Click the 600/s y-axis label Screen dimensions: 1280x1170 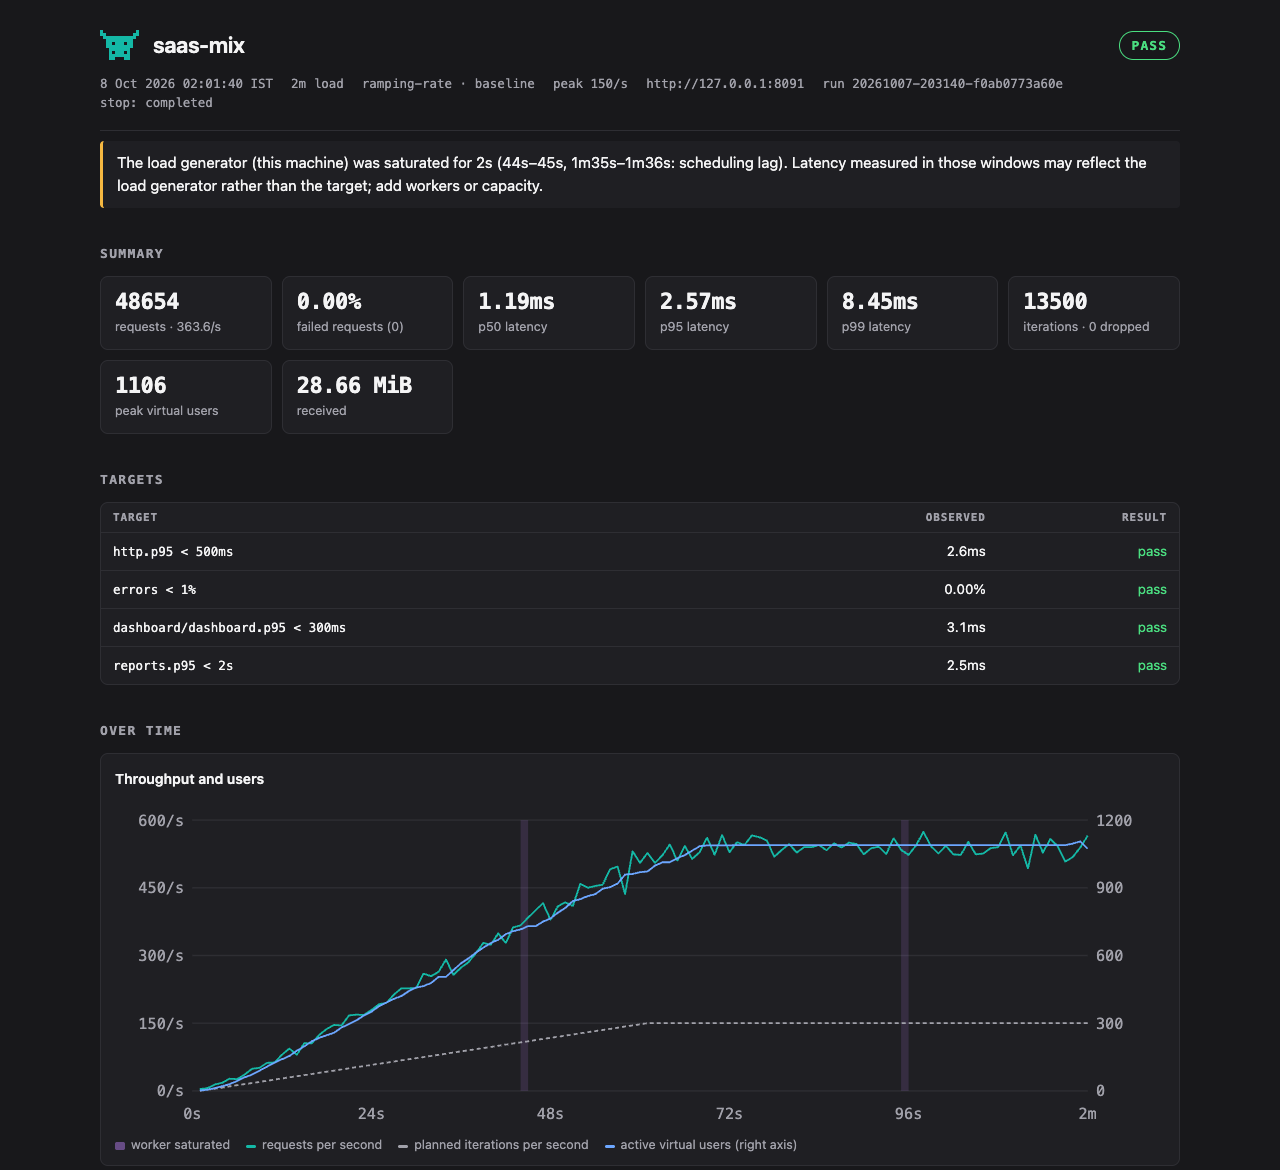click(161, 821)
